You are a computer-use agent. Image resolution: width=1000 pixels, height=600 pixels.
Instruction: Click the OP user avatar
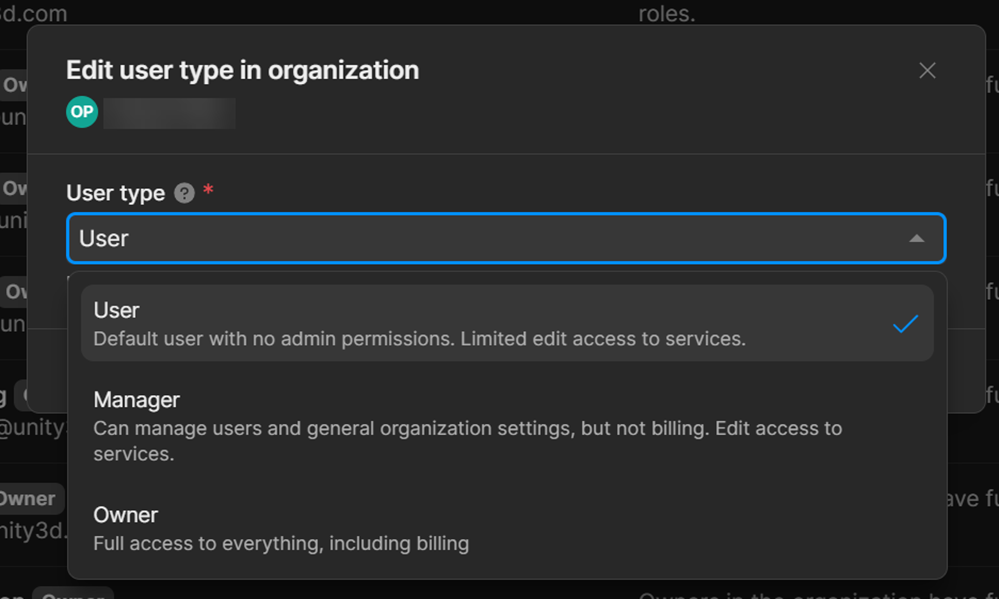click(x=82, y=112)
